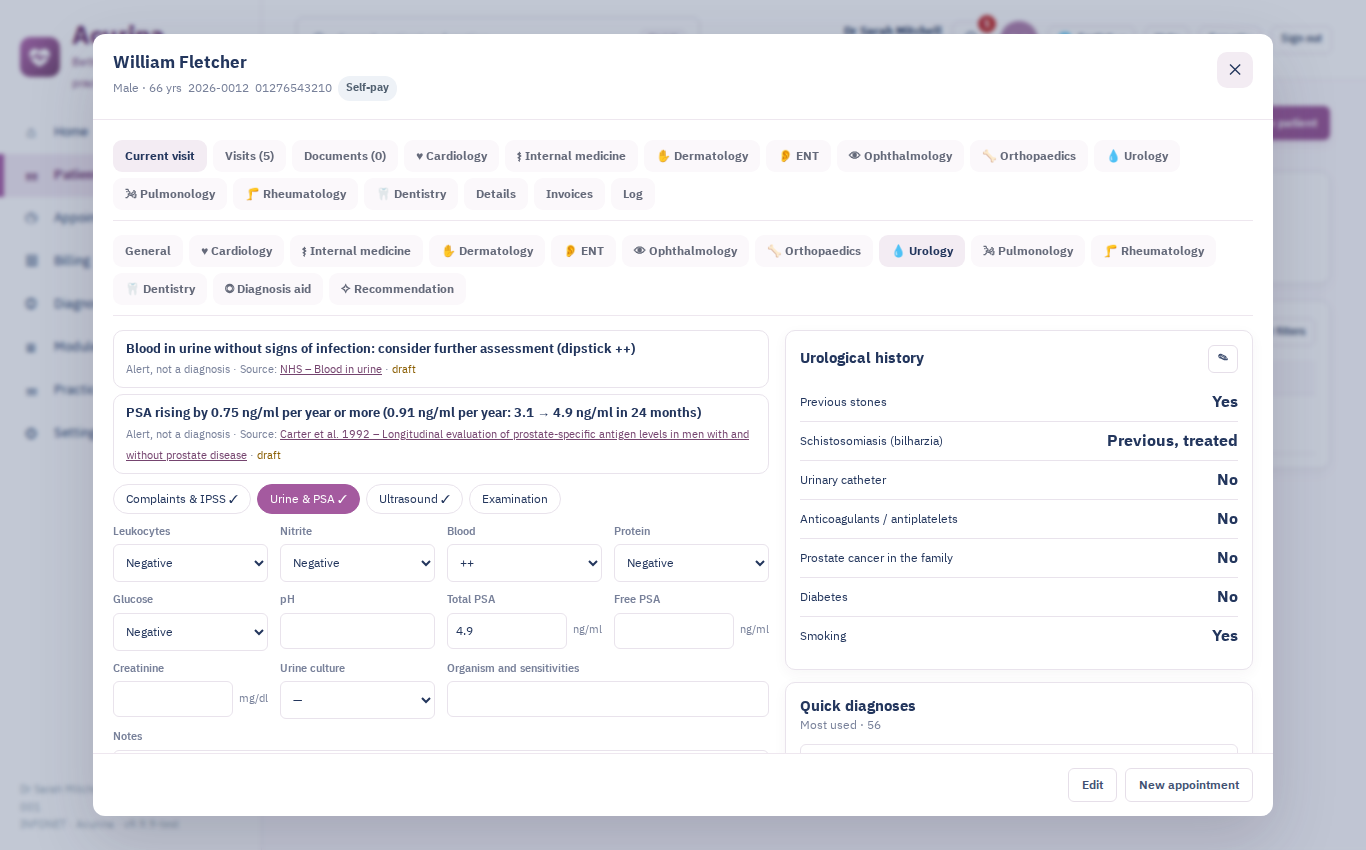Click the Self-pay badge

coord(367,88)
